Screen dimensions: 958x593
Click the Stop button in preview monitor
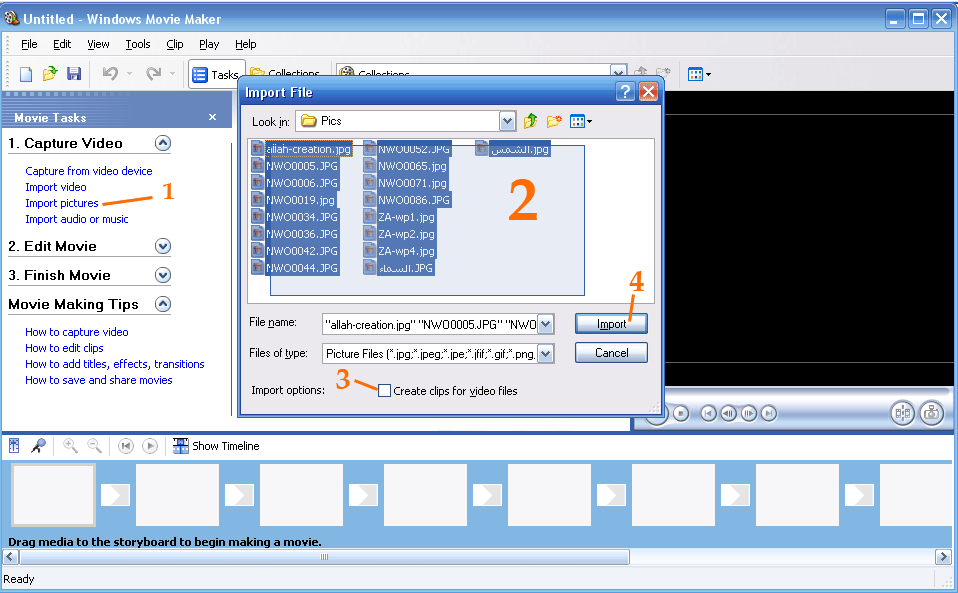tap(681, 413)
